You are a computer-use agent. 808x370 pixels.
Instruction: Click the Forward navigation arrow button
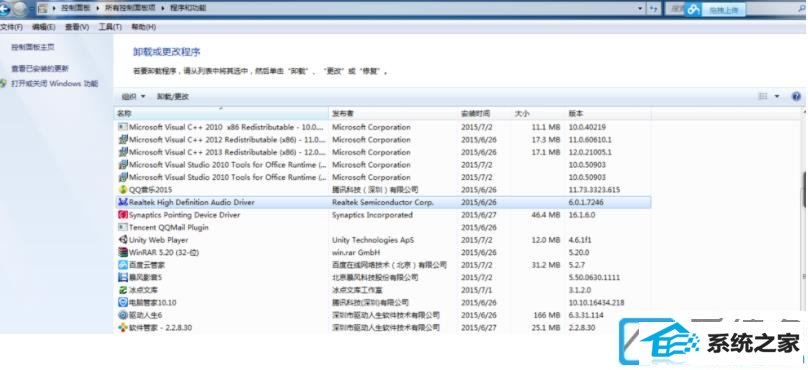[x=20, y=9]
